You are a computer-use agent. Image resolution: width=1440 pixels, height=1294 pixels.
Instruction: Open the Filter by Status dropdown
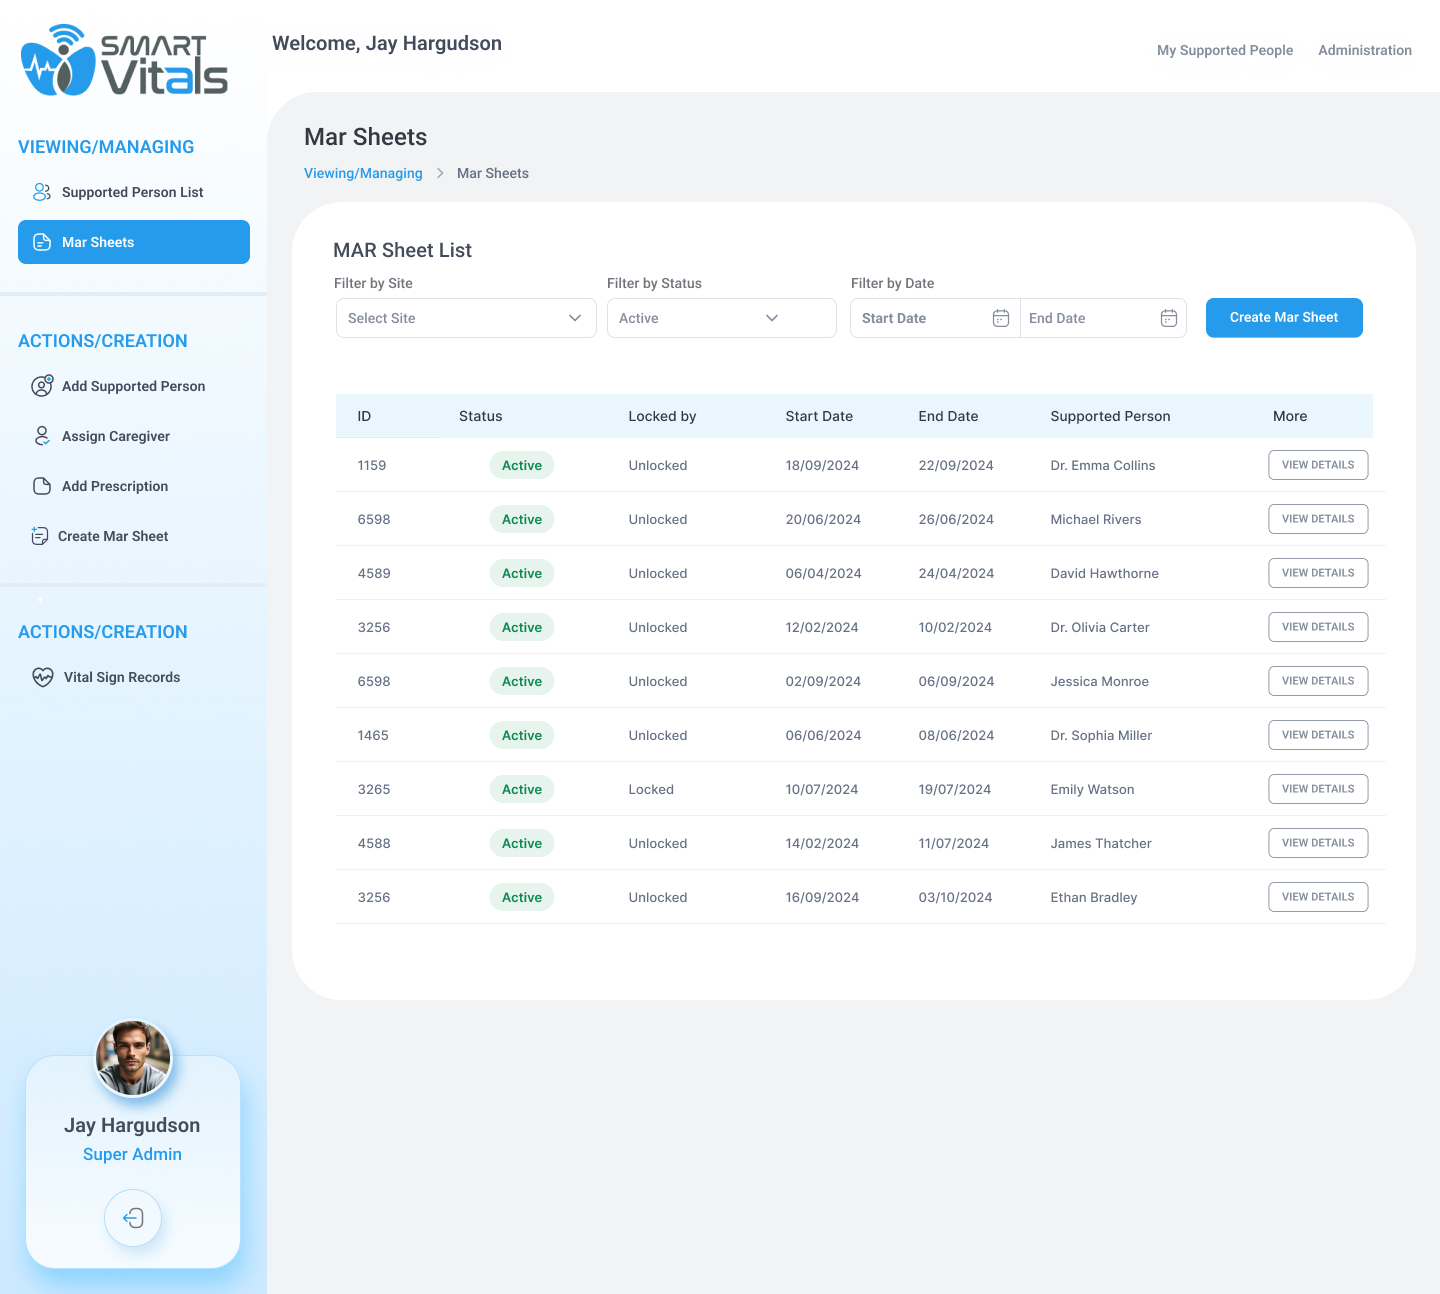(721, 318)
